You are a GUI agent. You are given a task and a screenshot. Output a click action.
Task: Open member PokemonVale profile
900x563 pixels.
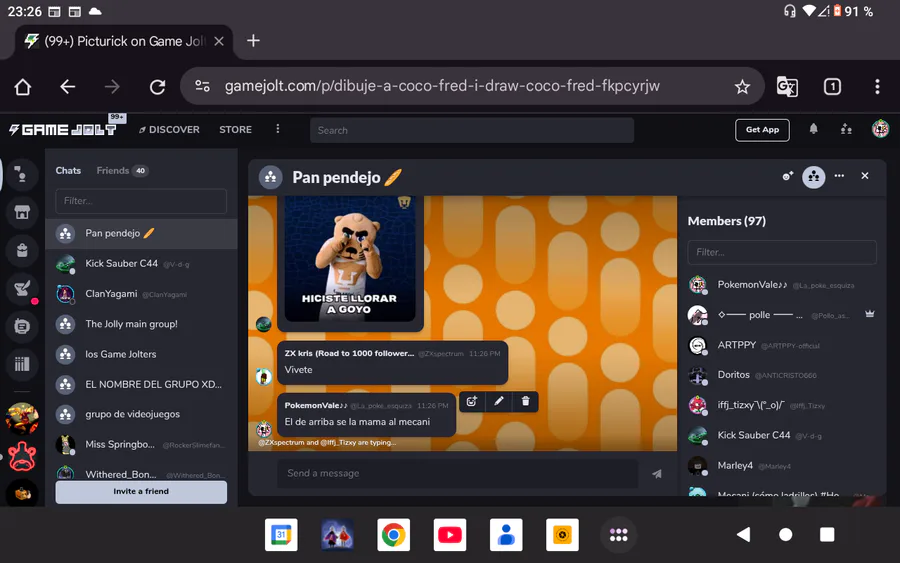782,285
